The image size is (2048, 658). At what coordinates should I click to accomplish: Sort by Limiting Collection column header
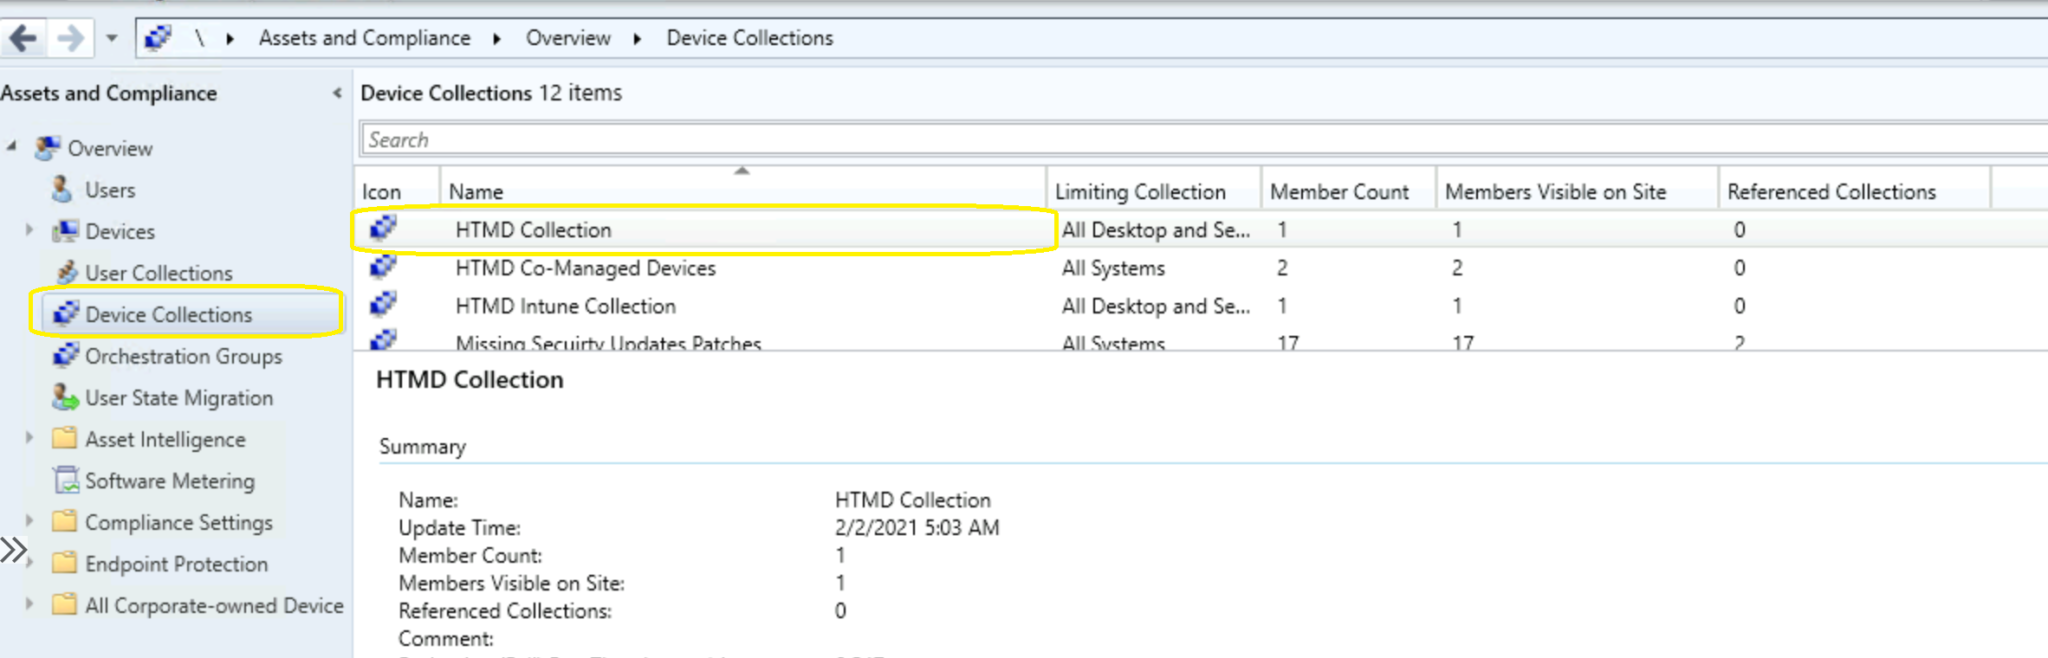point(1154,191)
